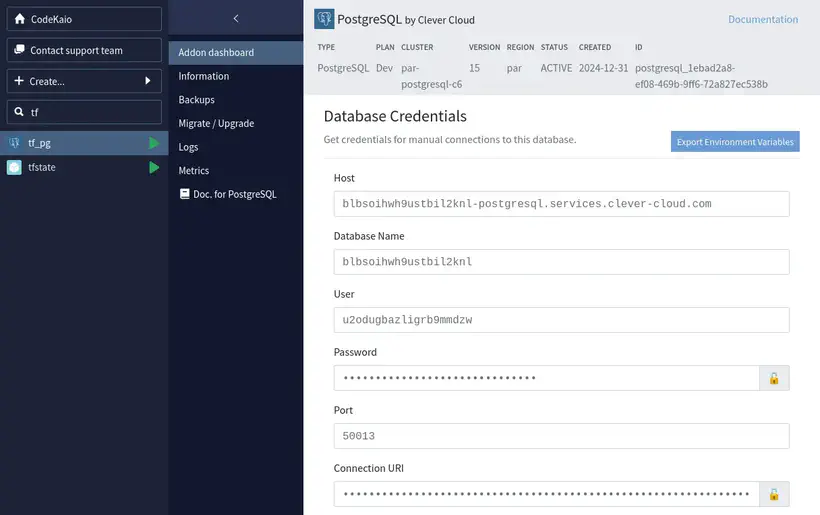Viewport: 820px width, 515px height.
Task: Collapse the addon menu with chevron
Action: [235, 19]
